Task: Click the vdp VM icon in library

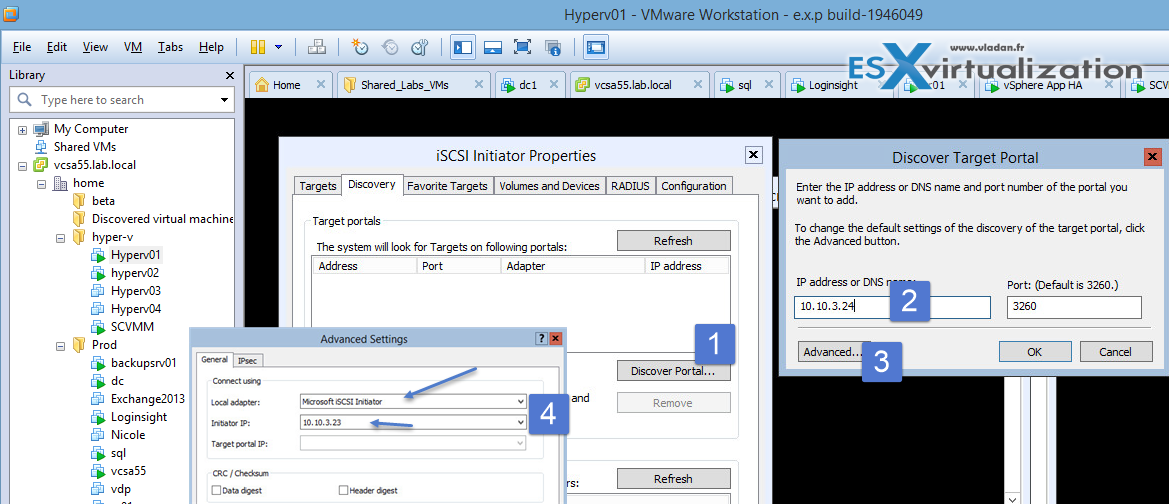Action: (99, 489)
